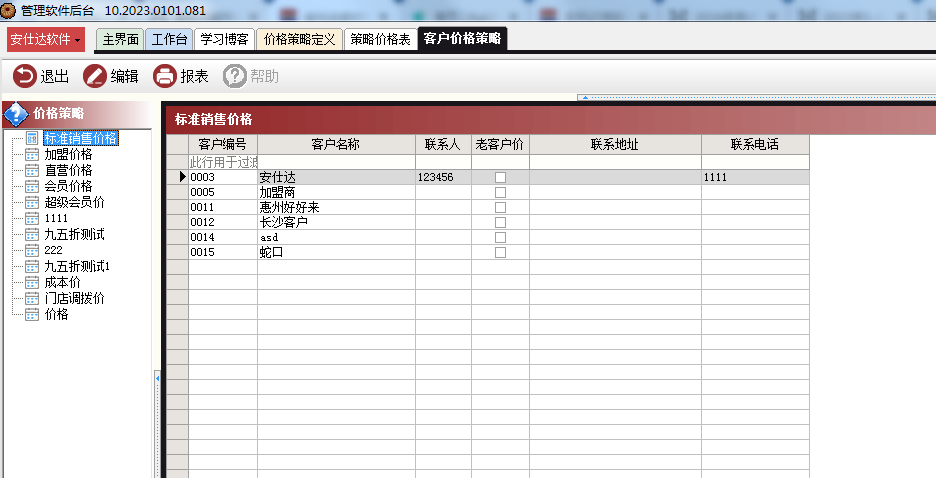936x478 pixels.
Task: Click customer number cell 0014
Action: [223, 237]
